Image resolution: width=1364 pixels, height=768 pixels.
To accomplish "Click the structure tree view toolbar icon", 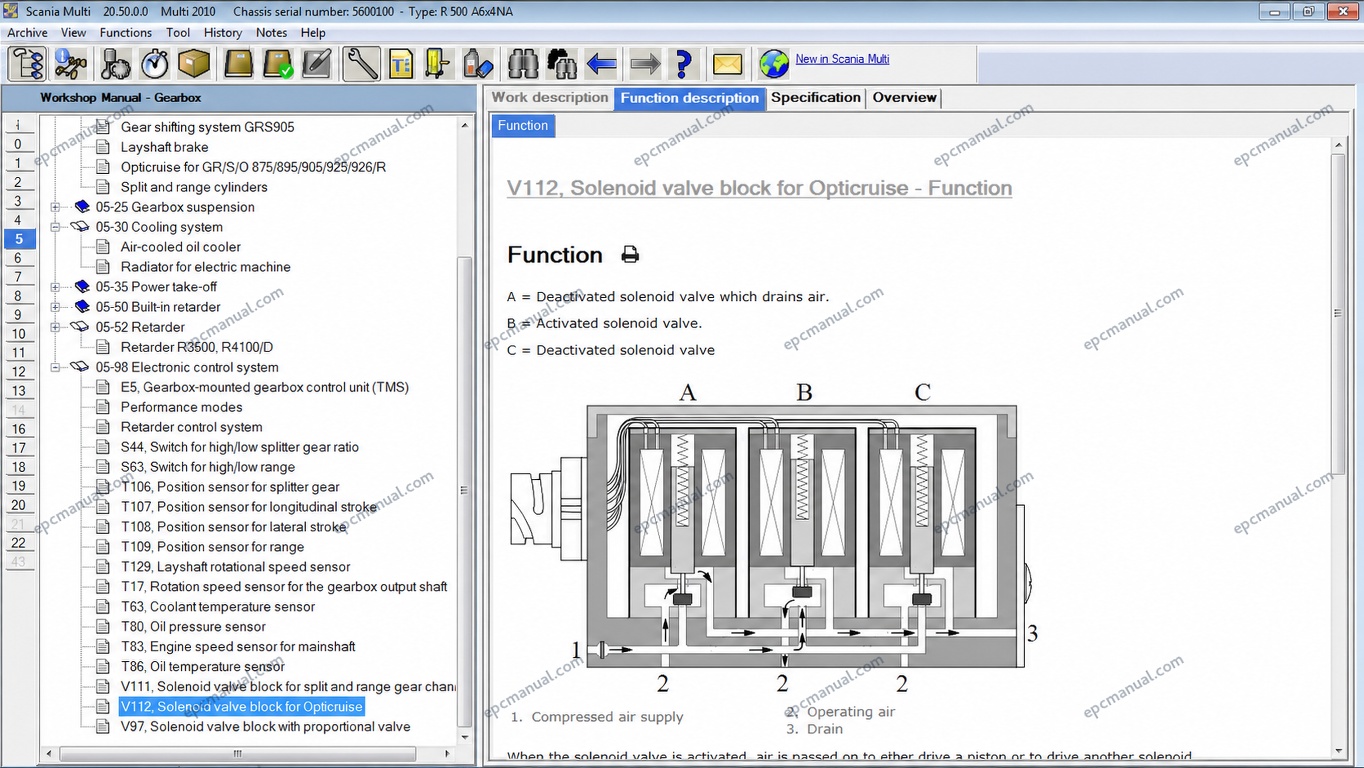I will click(27, 64).
